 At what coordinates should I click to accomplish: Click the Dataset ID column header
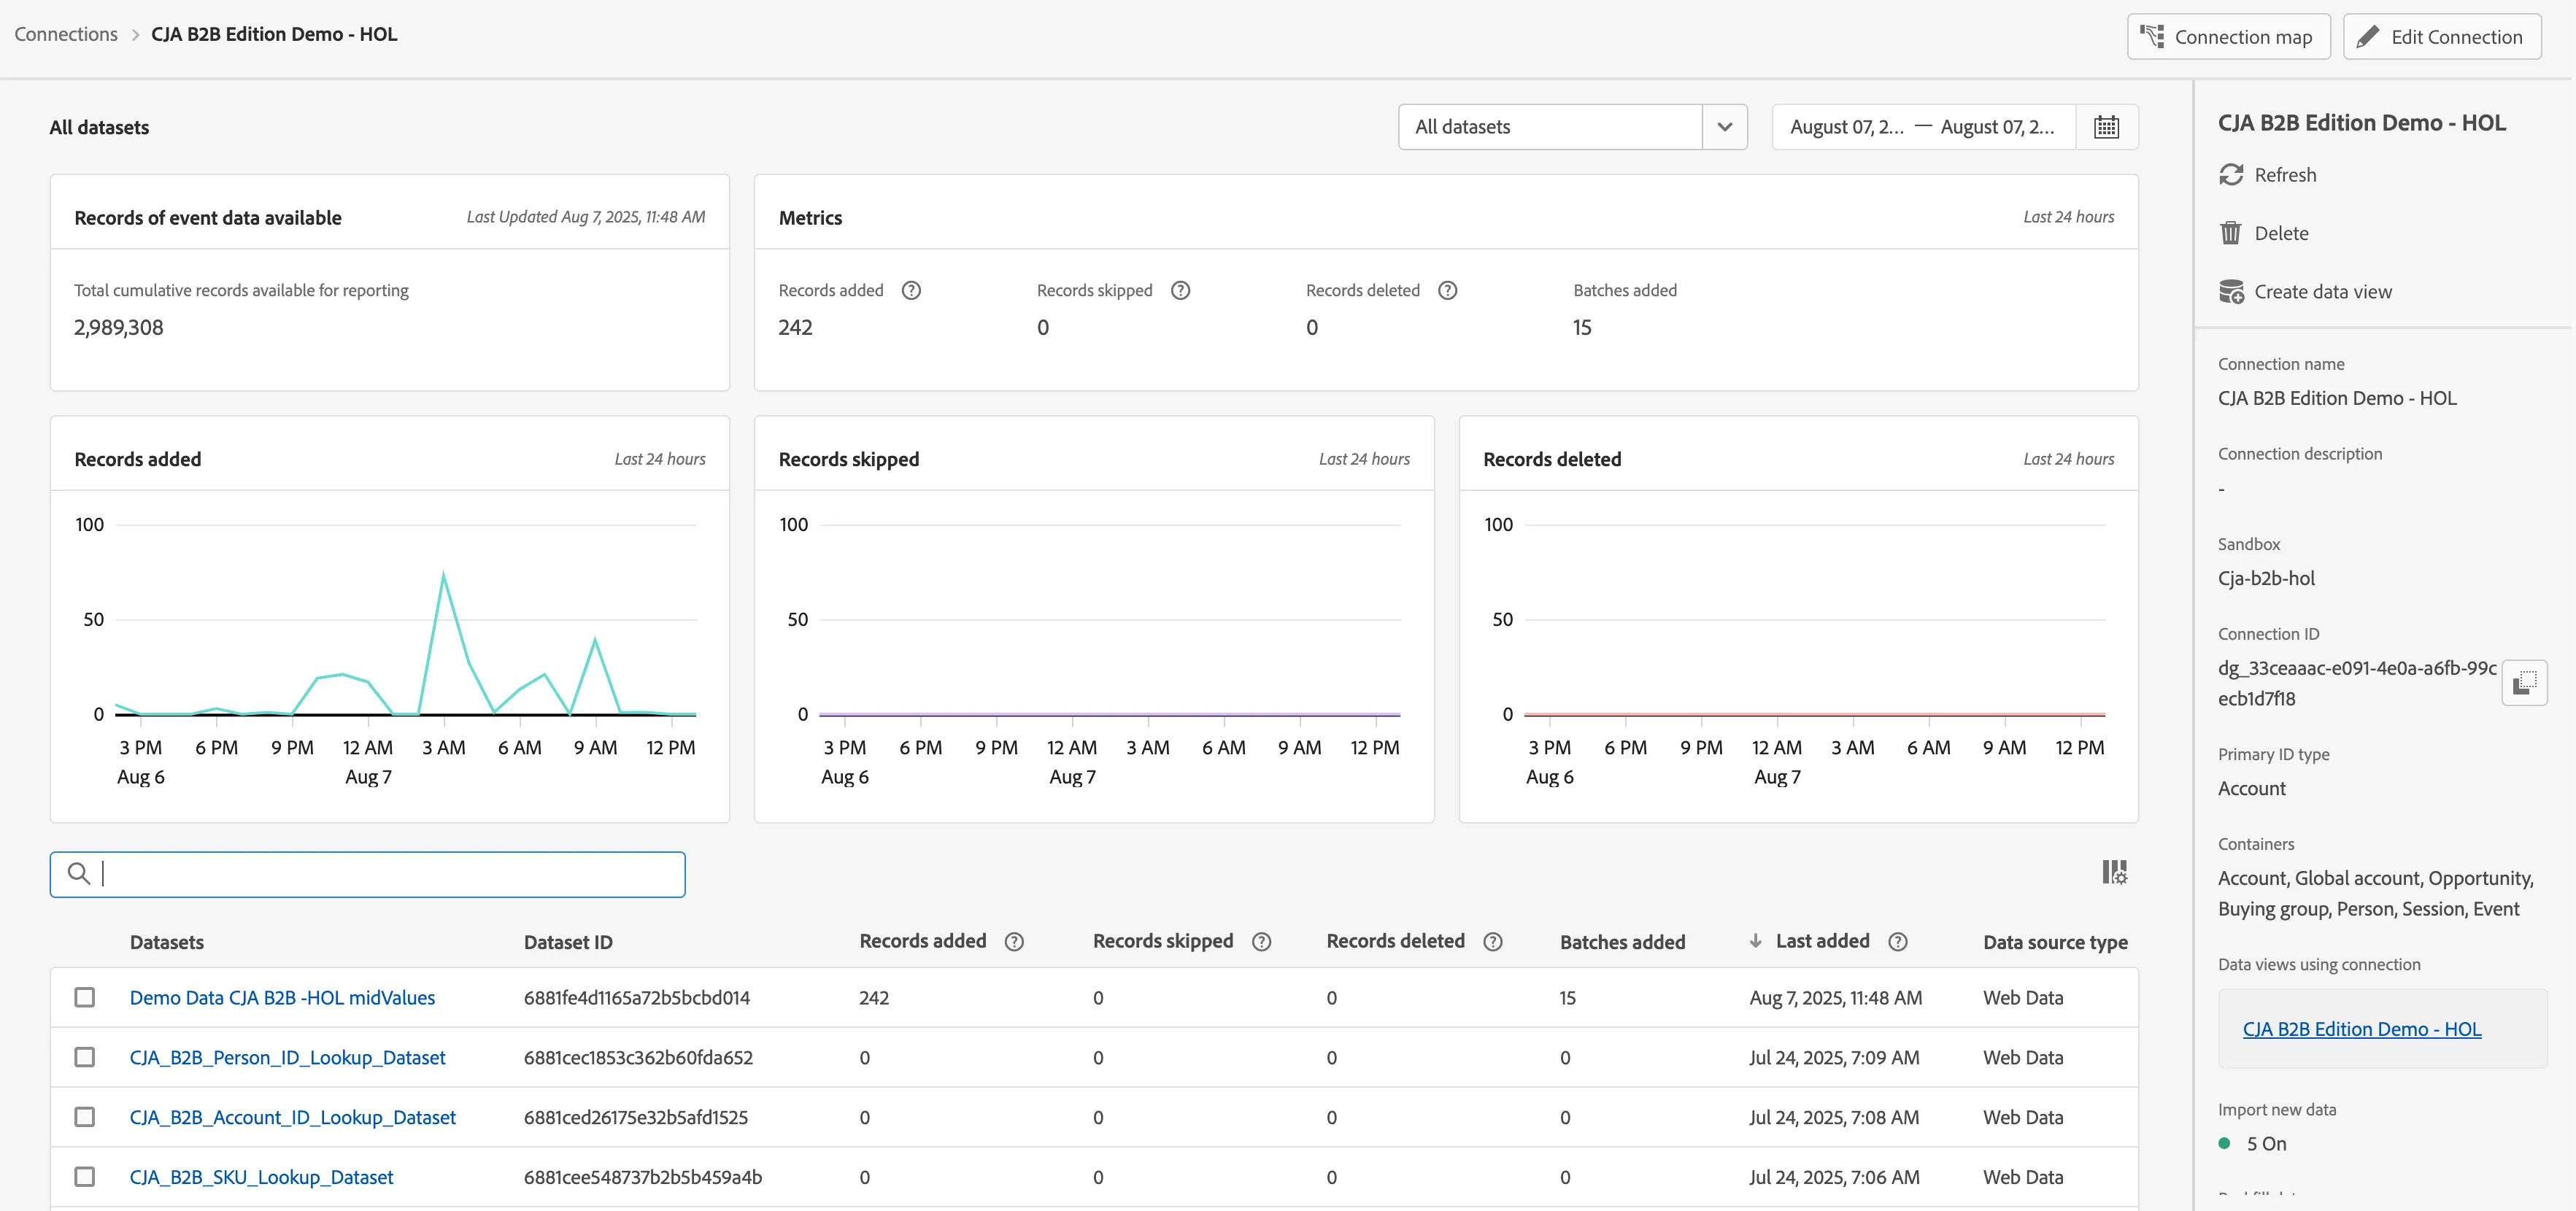pos(568,942)
